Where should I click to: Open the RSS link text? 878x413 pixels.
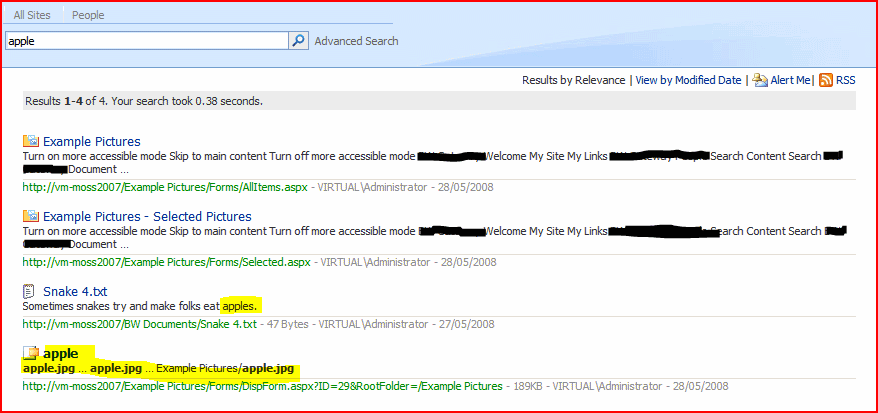point(846,80)
